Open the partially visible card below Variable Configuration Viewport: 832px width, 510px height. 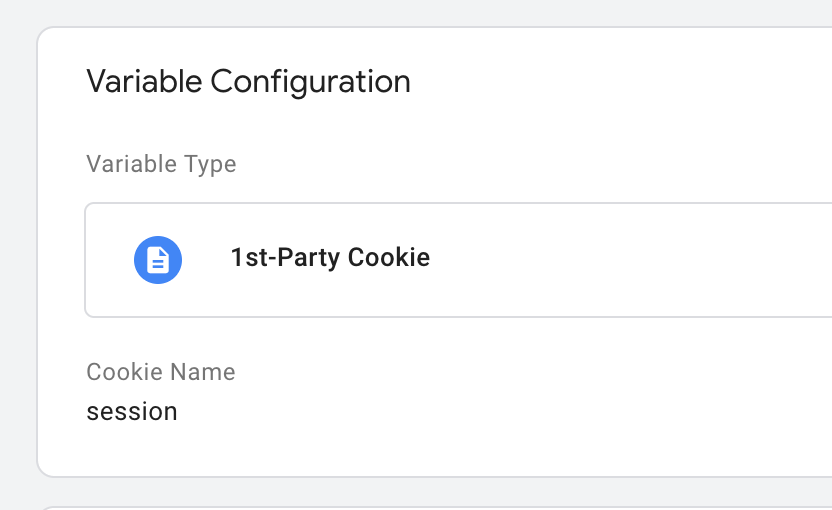click(x=435, y=508)
